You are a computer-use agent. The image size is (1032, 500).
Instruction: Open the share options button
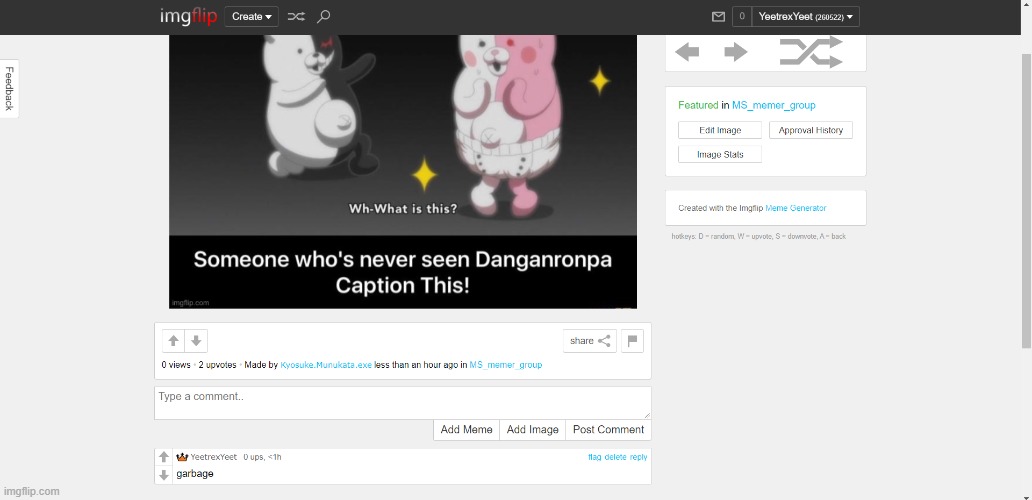pos(590,341)
